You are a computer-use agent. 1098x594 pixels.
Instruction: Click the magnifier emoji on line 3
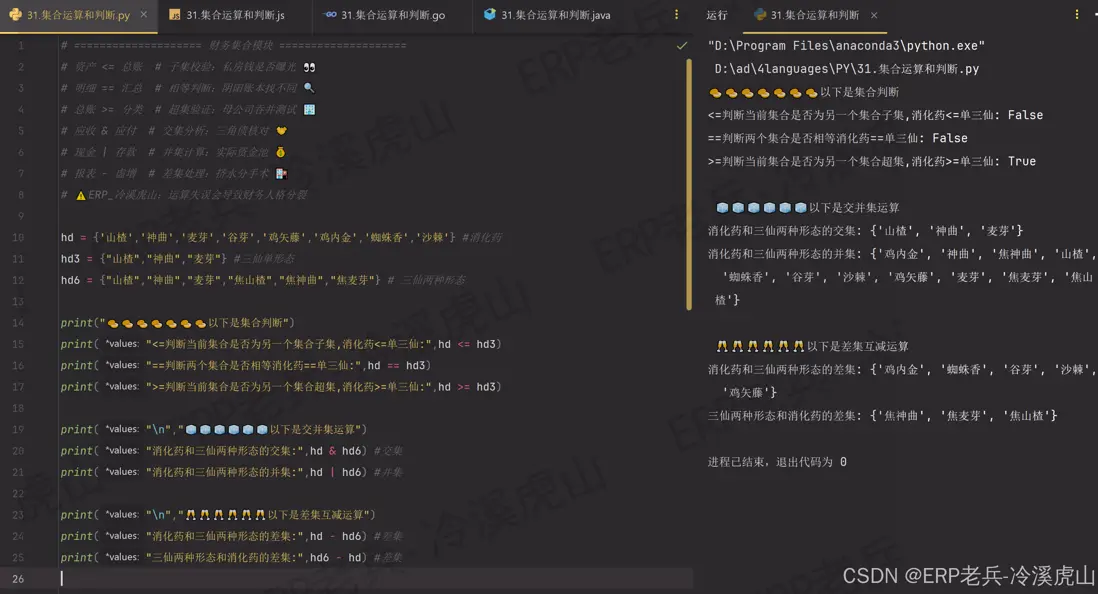[309, 88]
